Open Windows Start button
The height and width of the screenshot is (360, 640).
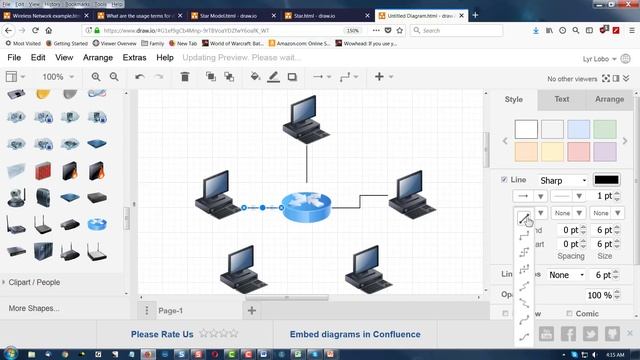[x=10, y=353]
